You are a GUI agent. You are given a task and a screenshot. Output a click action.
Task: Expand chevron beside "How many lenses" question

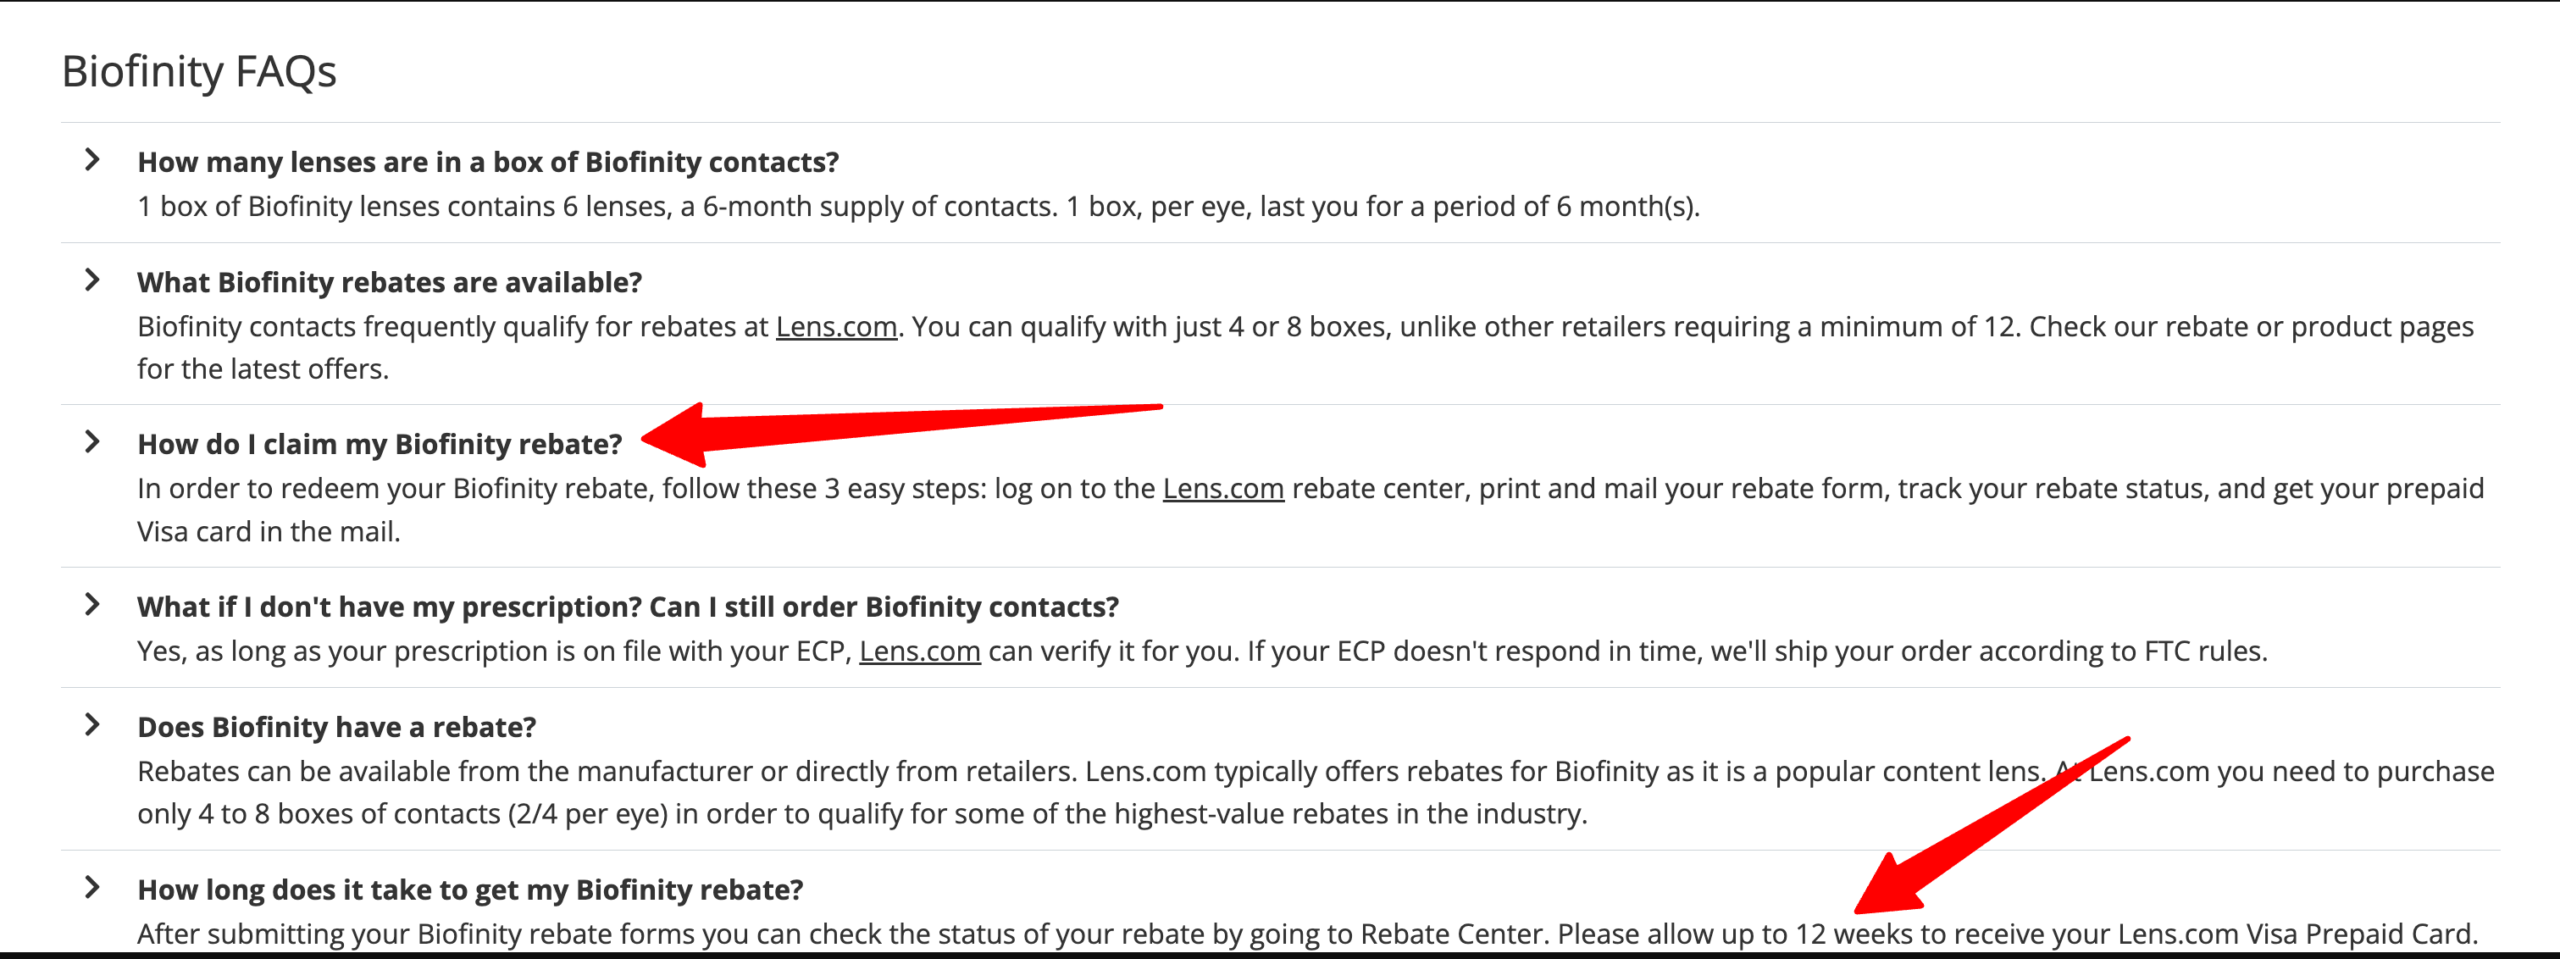92,160
